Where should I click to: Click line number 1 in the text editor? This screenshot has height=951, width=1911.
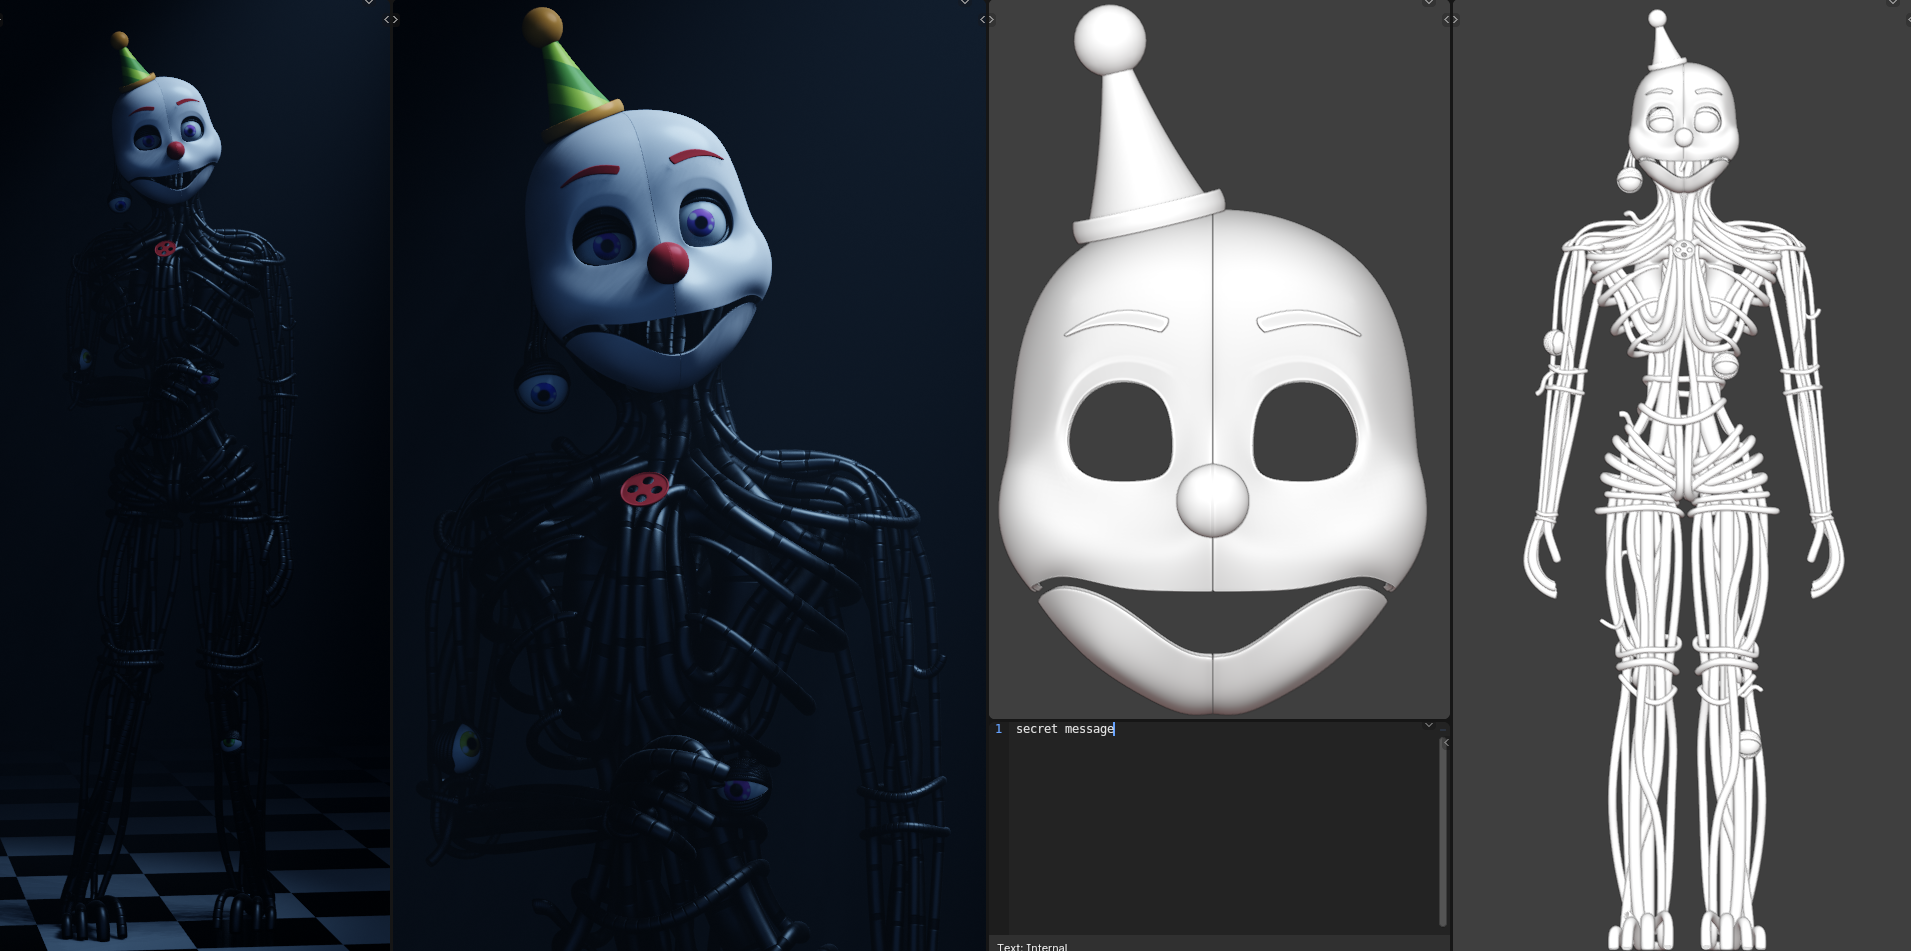click(997, 729)
